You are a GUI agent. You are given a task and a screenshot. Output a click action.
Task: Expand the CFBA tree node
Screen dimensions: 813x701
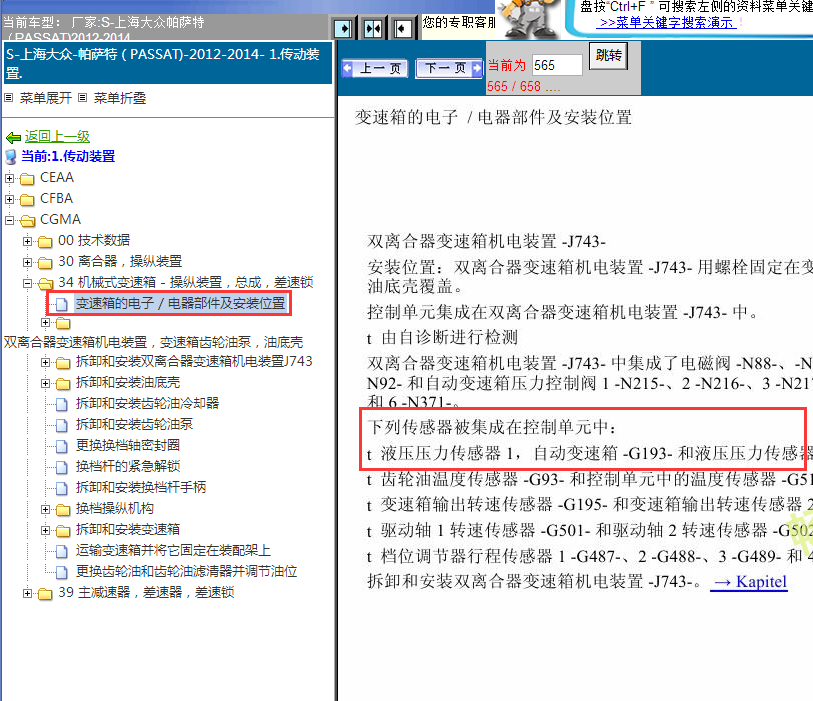tap(9, 199)
